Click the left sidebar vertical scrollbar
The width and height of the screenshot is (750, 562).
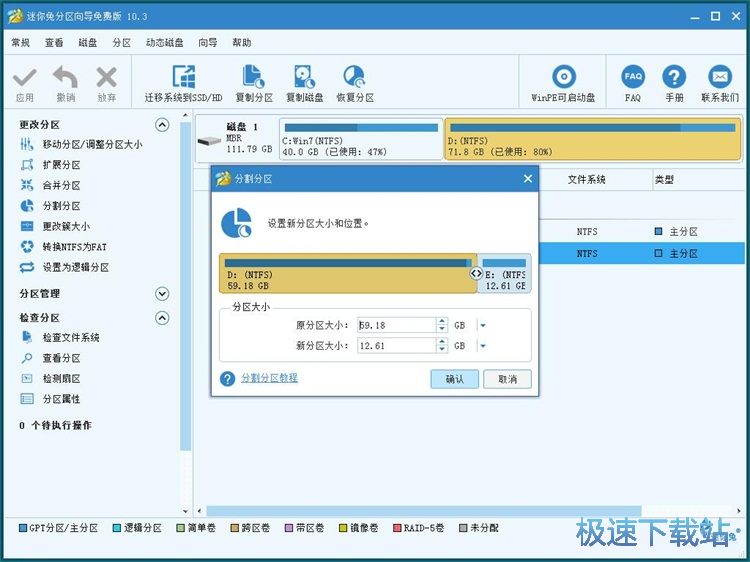(185, 286)
